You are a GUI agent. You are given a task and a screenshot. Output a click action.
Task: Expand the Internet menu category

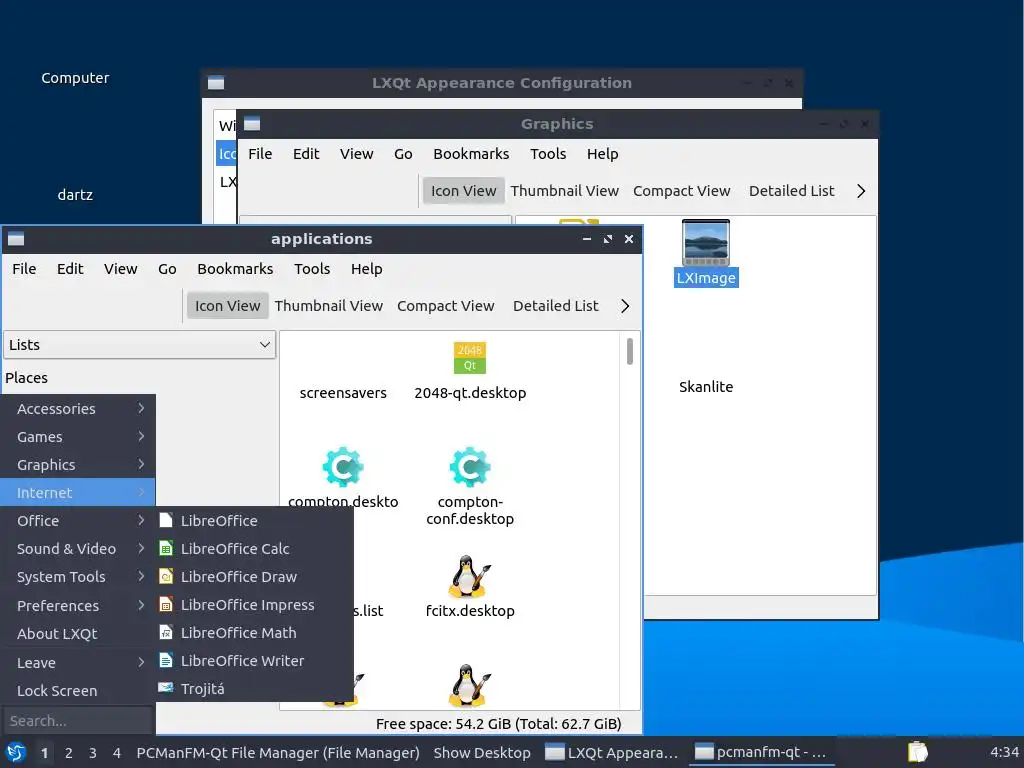point(78,492)
